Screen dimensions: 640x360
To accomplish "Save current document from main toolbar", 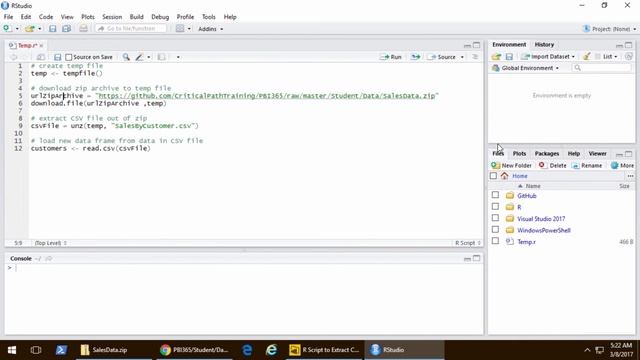I will click(x=53, y=29).
